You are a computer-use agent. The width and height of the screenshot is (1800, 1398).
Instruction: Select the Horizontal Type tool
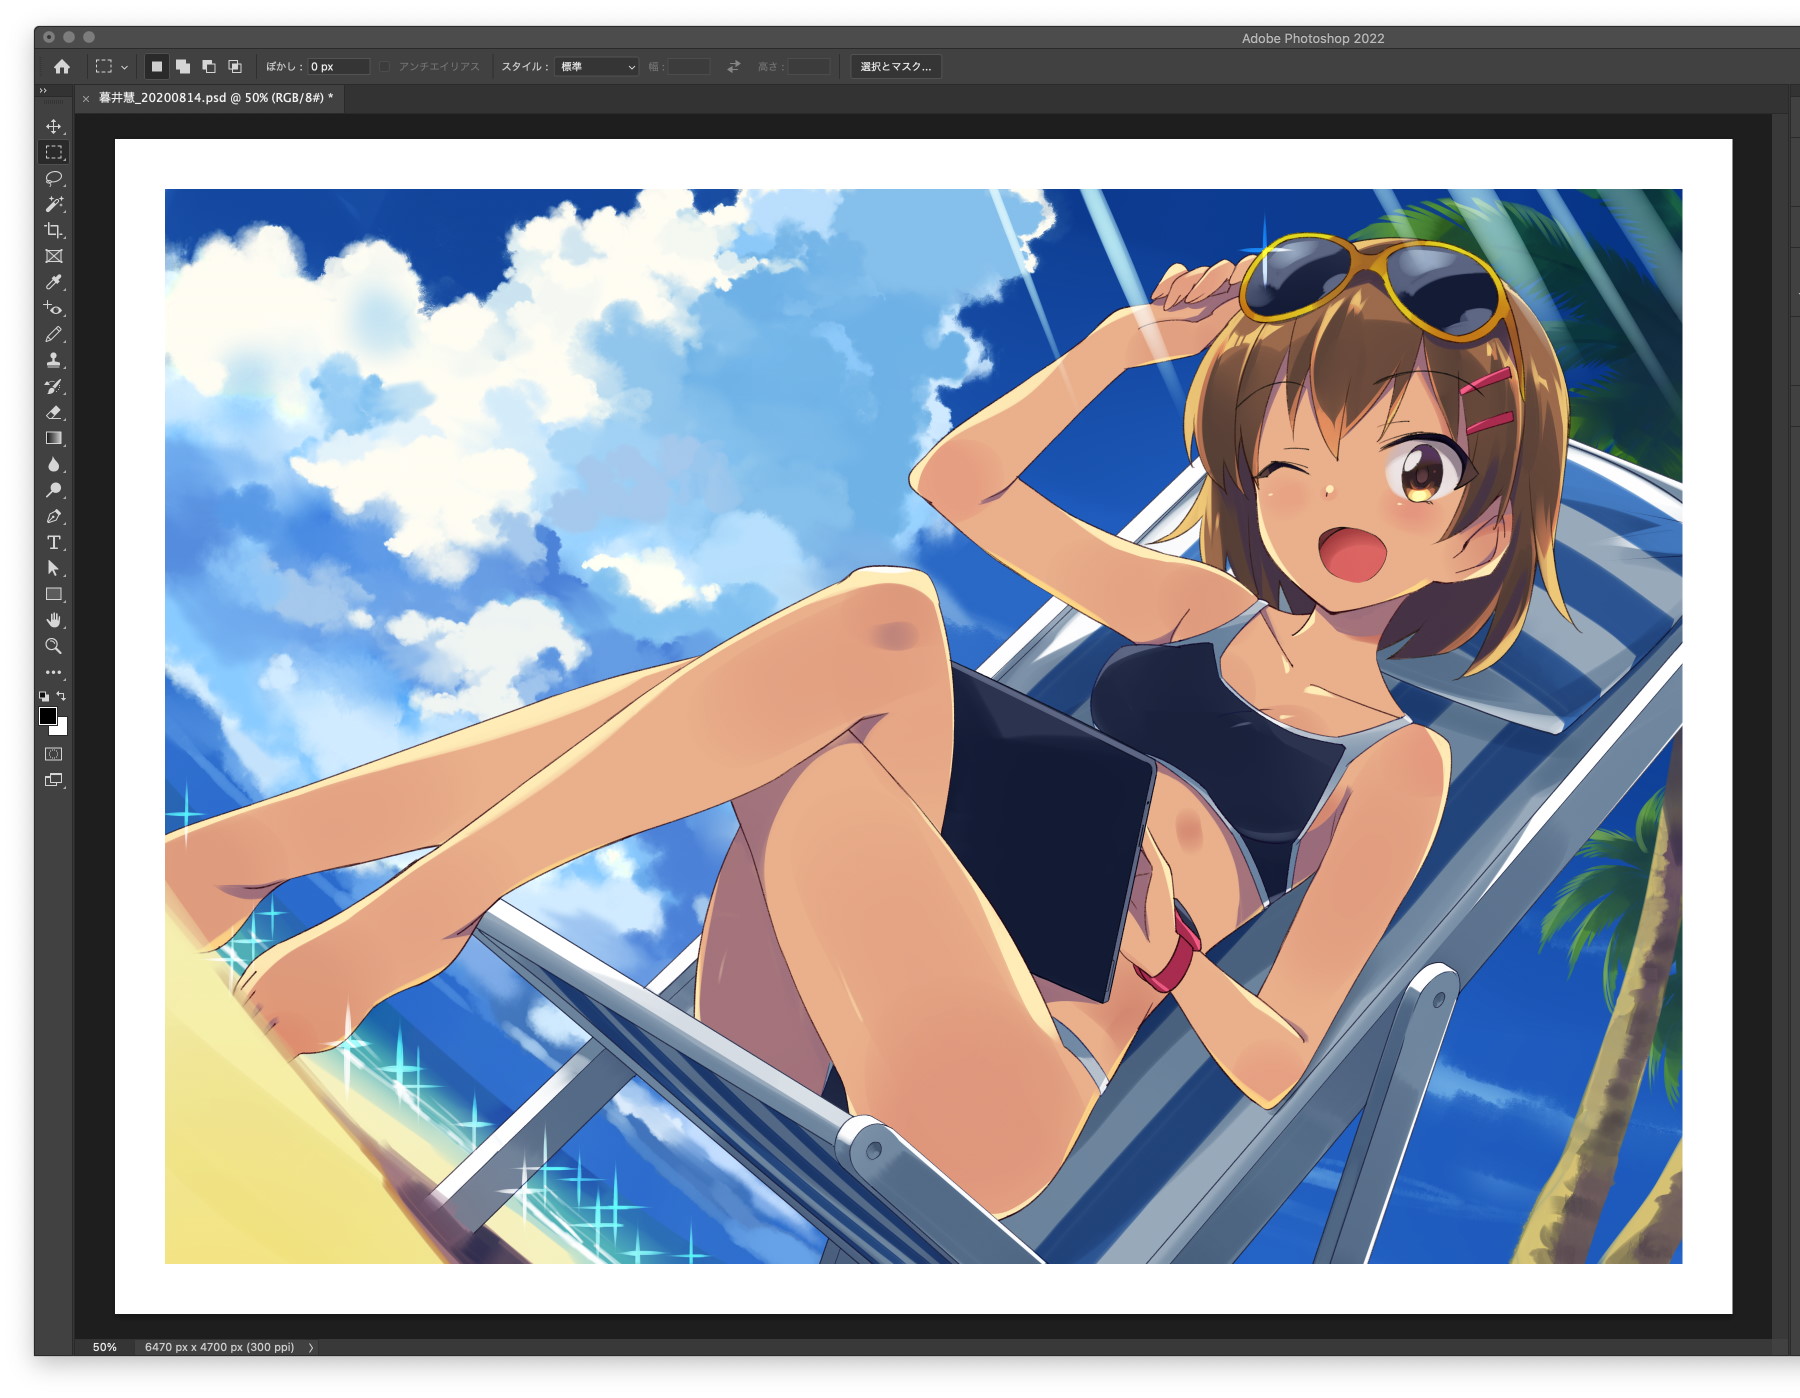(x=53, y=543)
